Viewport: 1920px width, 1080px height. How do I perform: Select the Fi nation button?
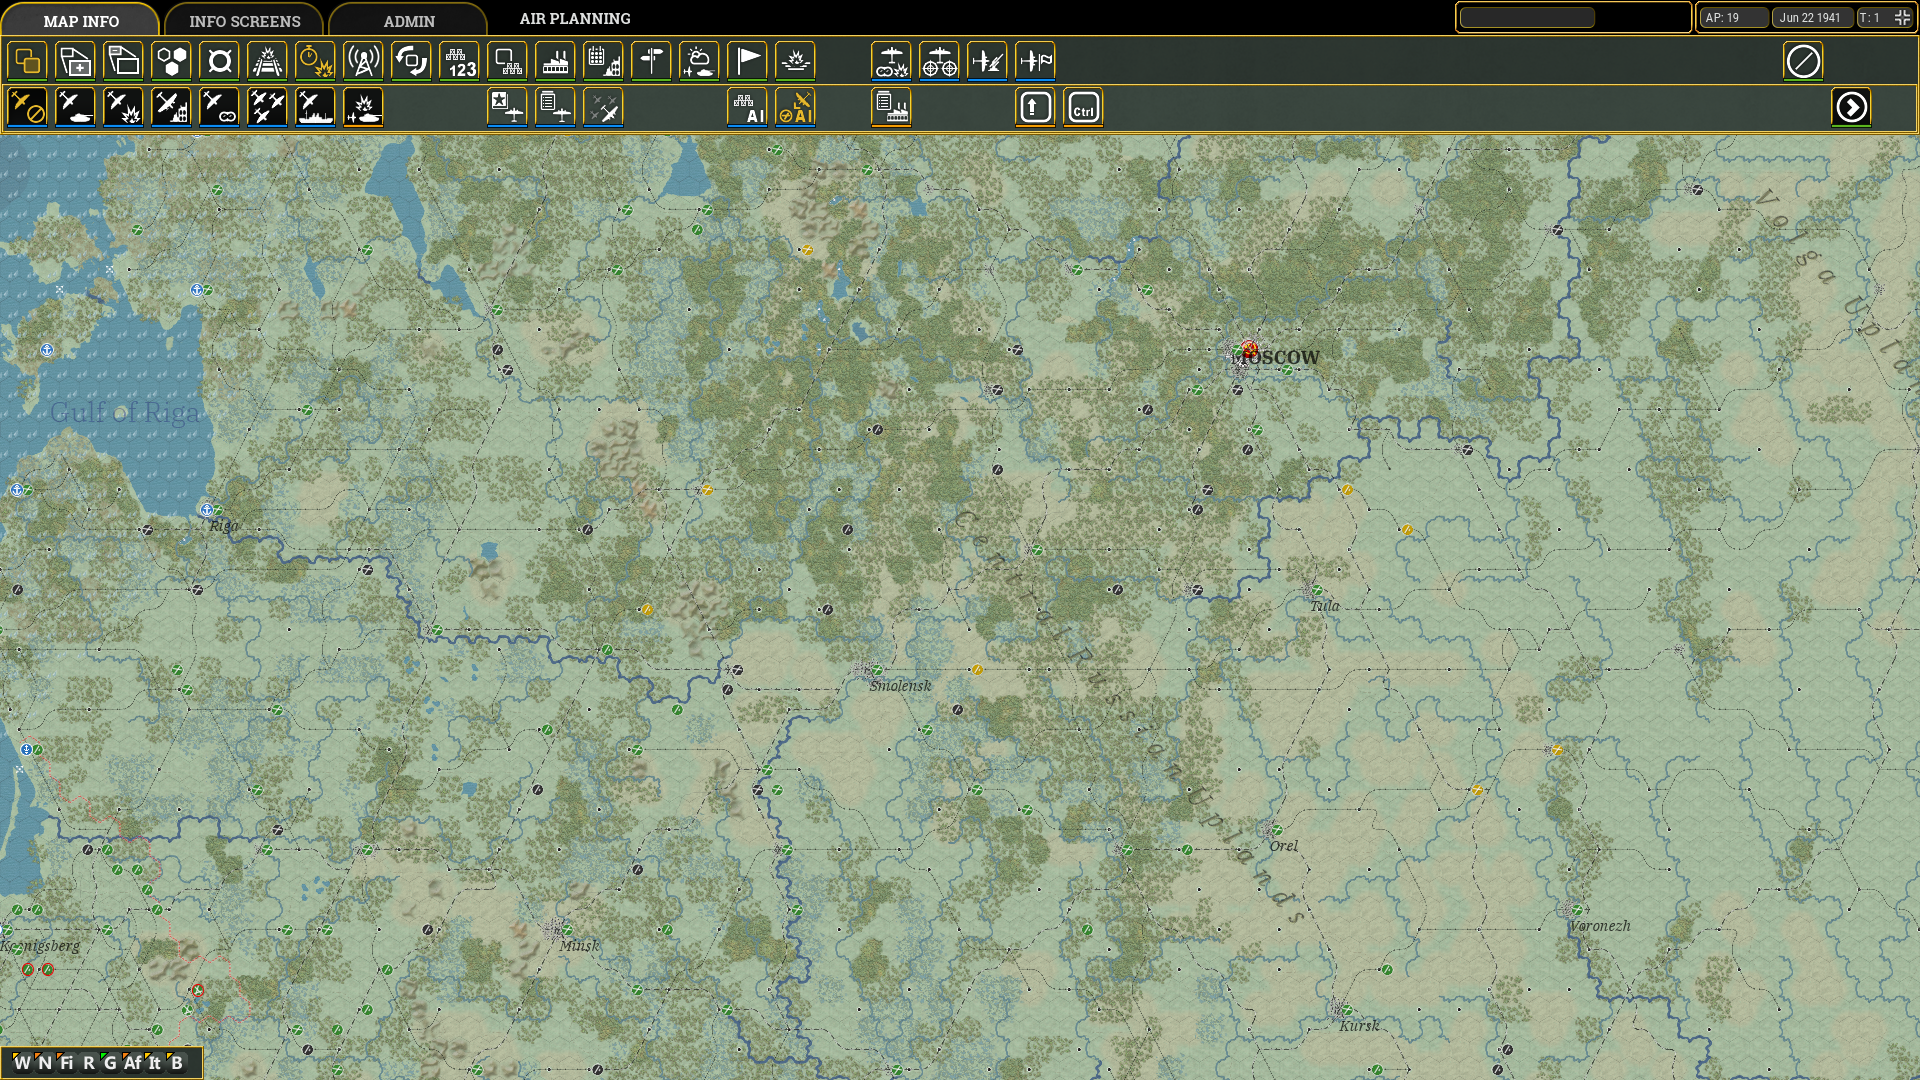click(x=67, y=1062)
